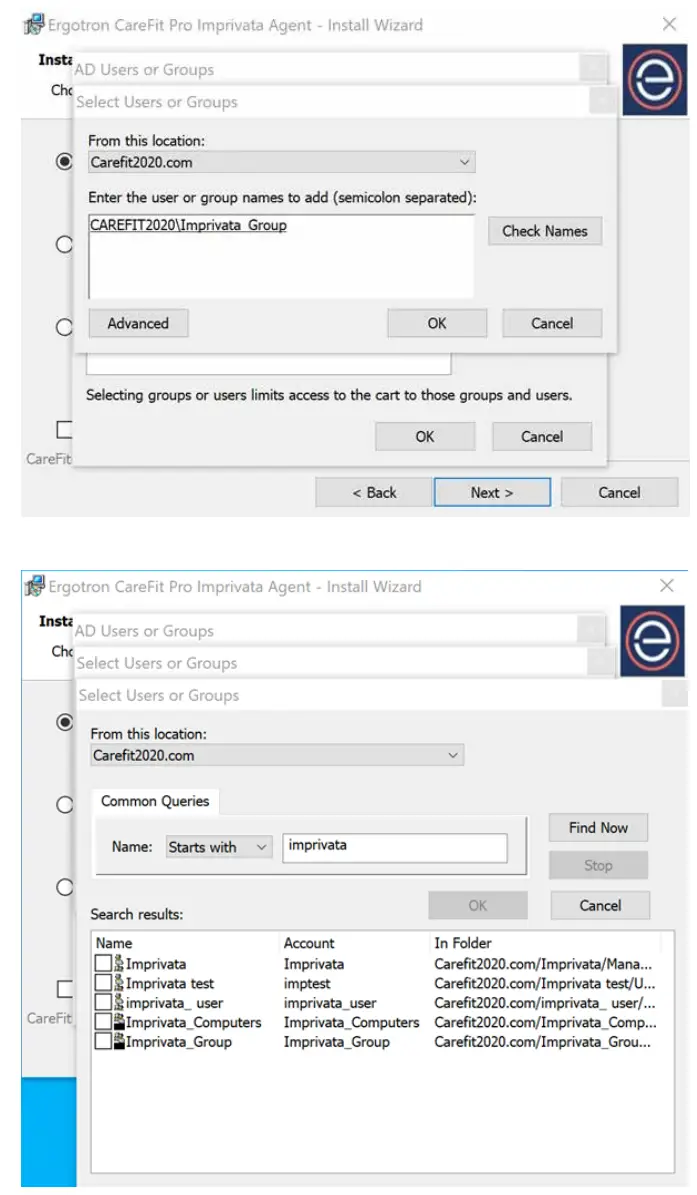The image size is (697, 1195).
Task: Toggle checkbox above CareFit label in Find Now wizard
Action: point(66,989)
